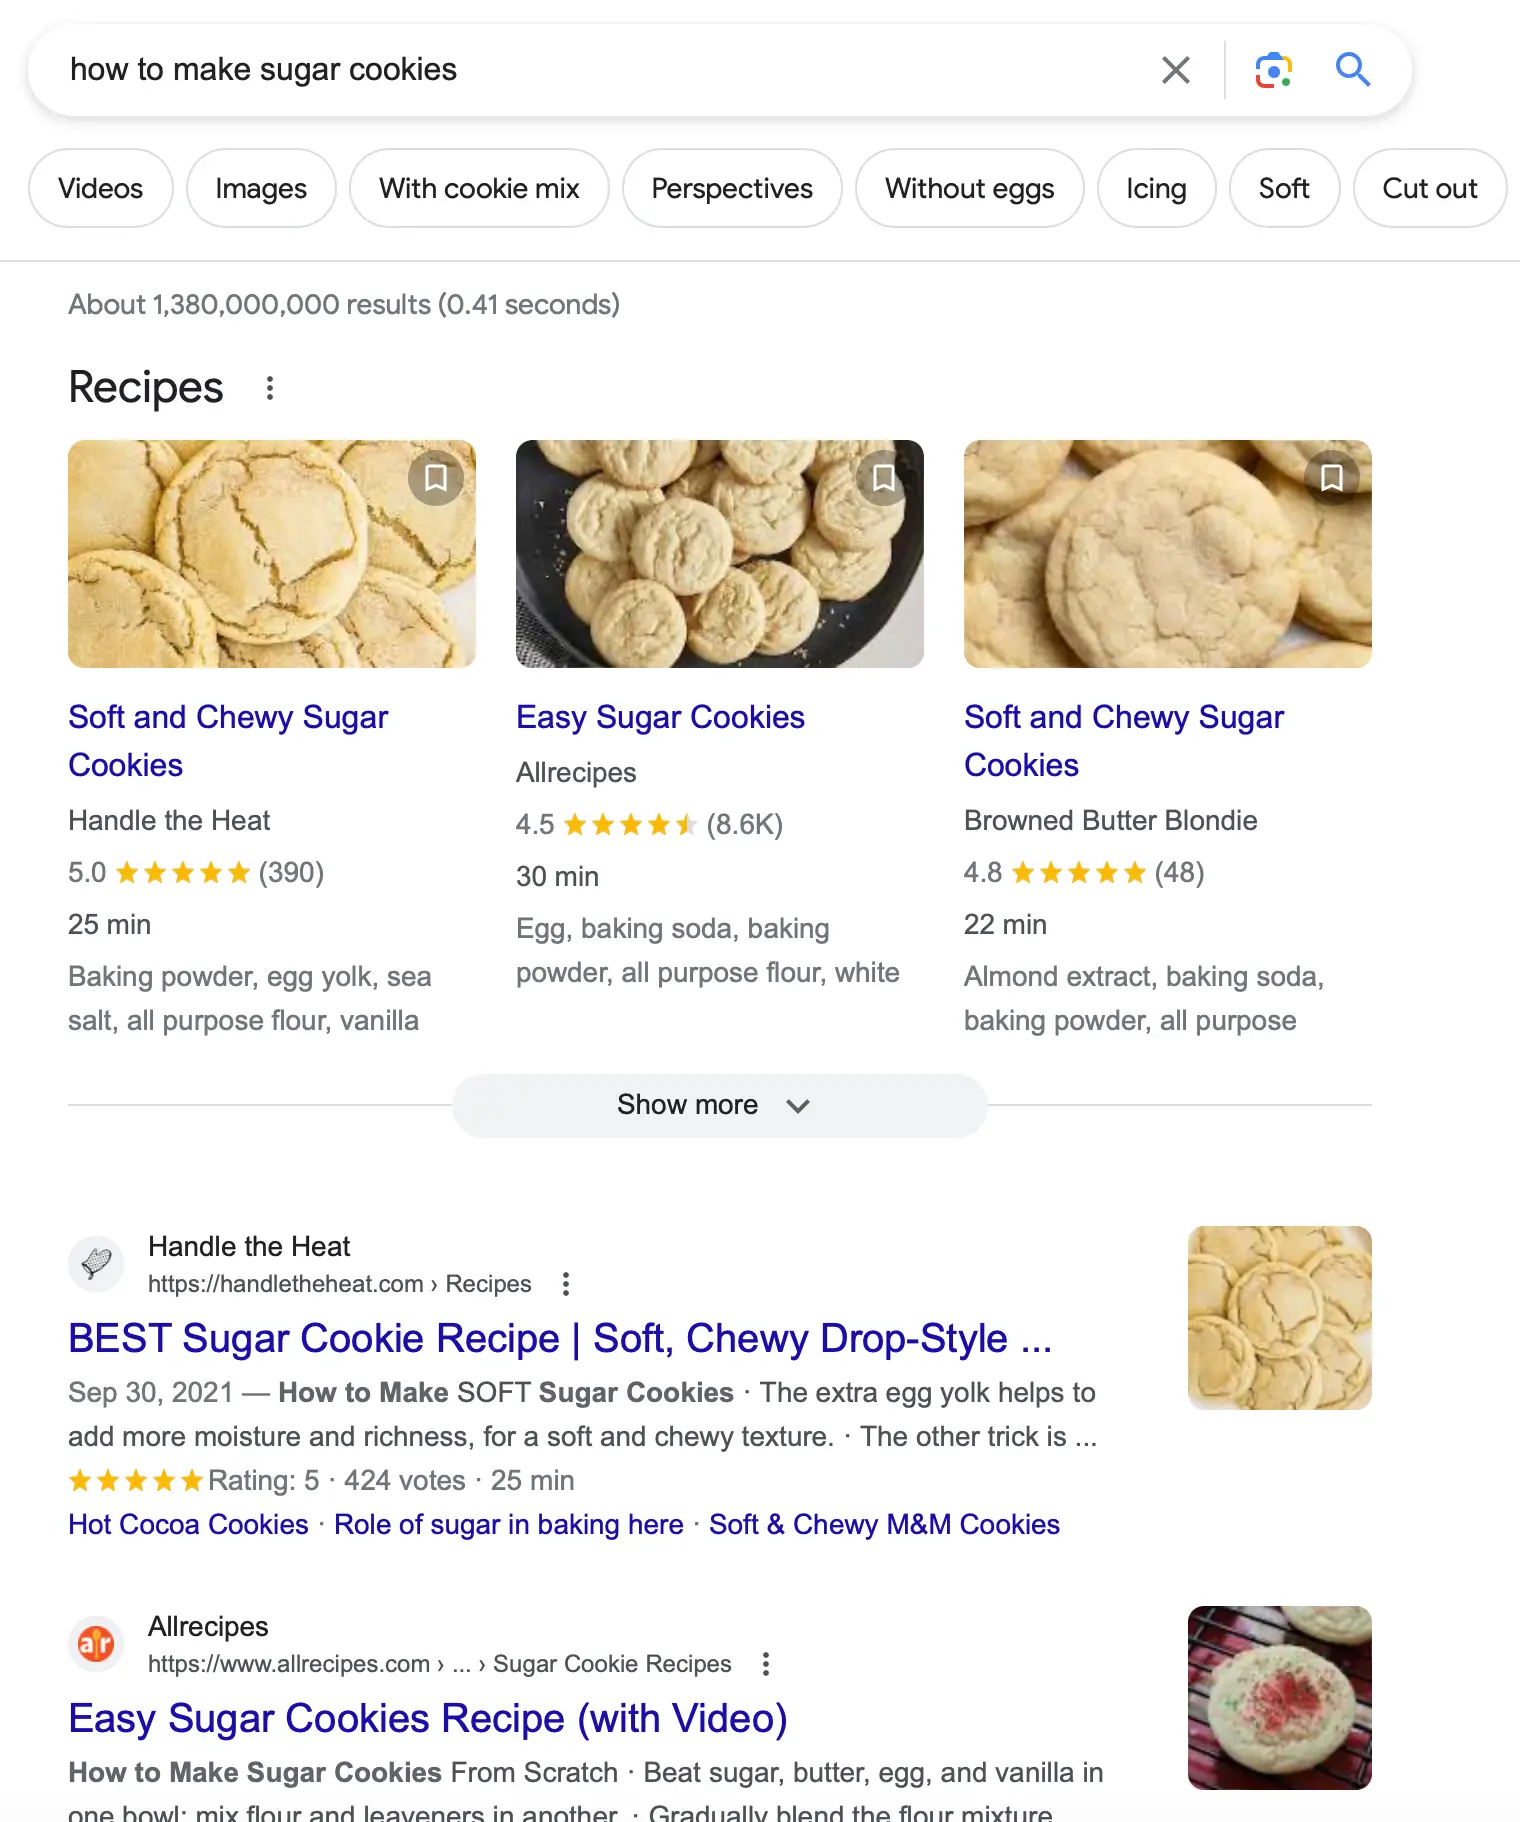Viewport: 1520px width, 1822px height.
Task: Switch to the Images filter
Action: point(261,188)
